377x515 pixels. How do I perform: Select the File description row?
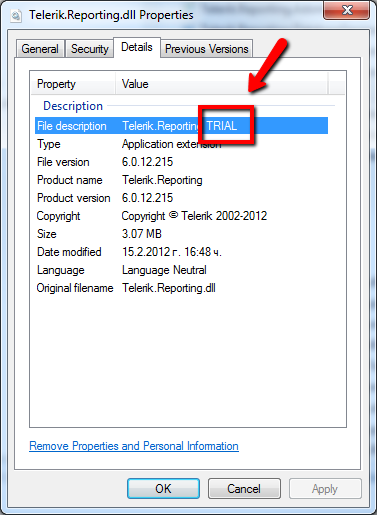[x=181, y=126]
